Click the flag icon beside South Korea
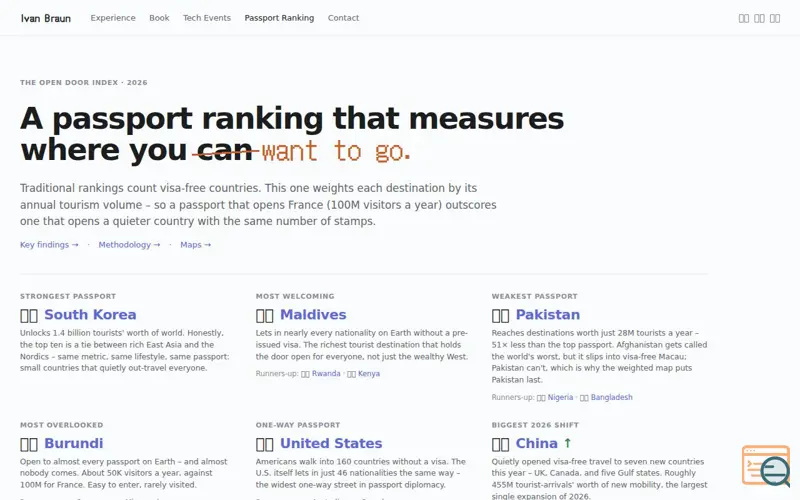Image resolution: width=800 pixels, height=500 pixels. [x=29, y=315]
